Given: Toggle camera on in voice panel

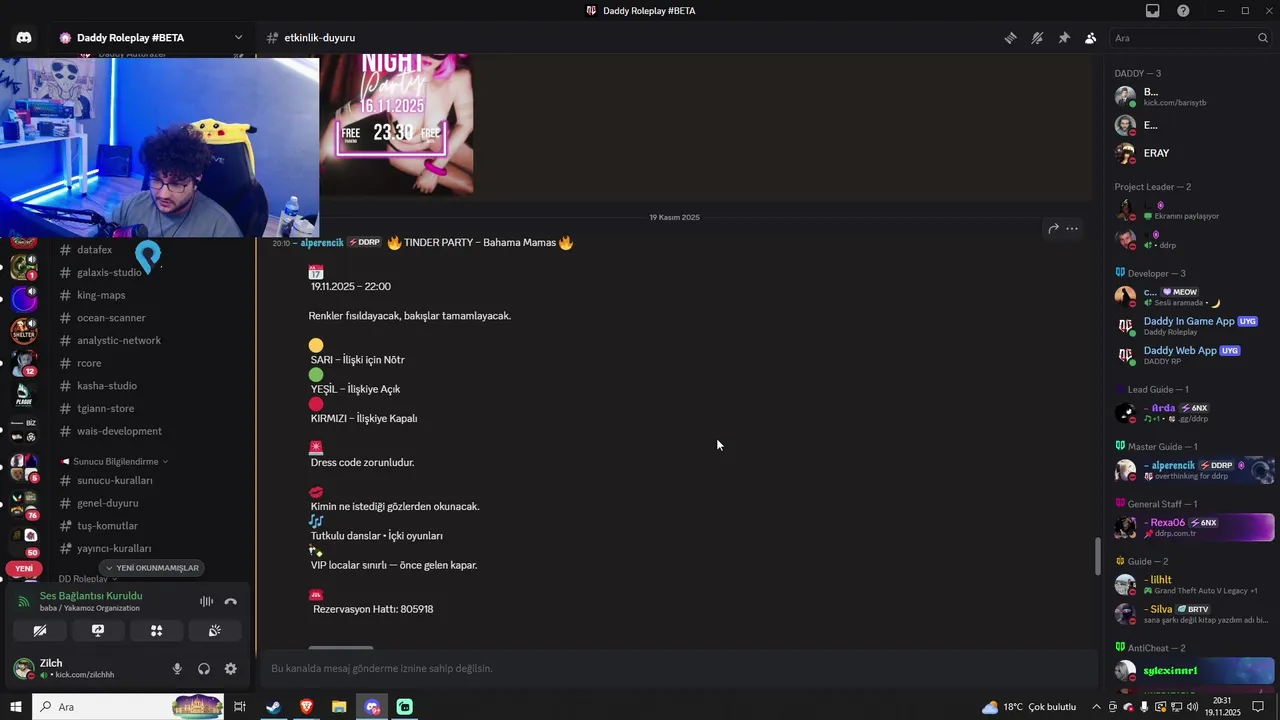Looking at the screenshot, I should (40, 631).
